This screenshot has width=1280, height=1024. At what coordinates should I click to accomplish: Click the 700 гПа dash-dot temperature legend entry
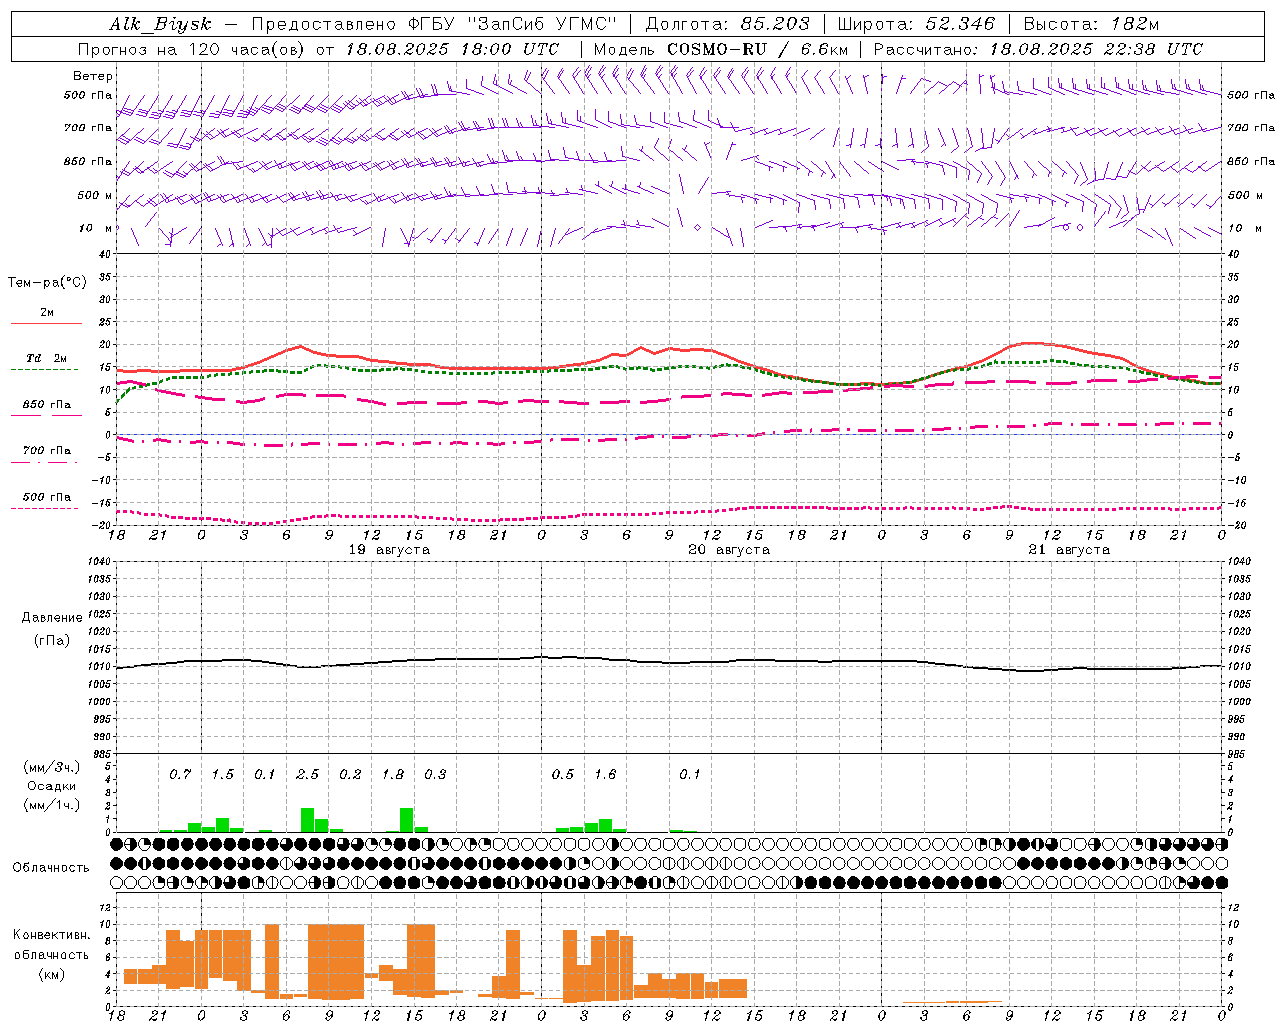(46, 451)
